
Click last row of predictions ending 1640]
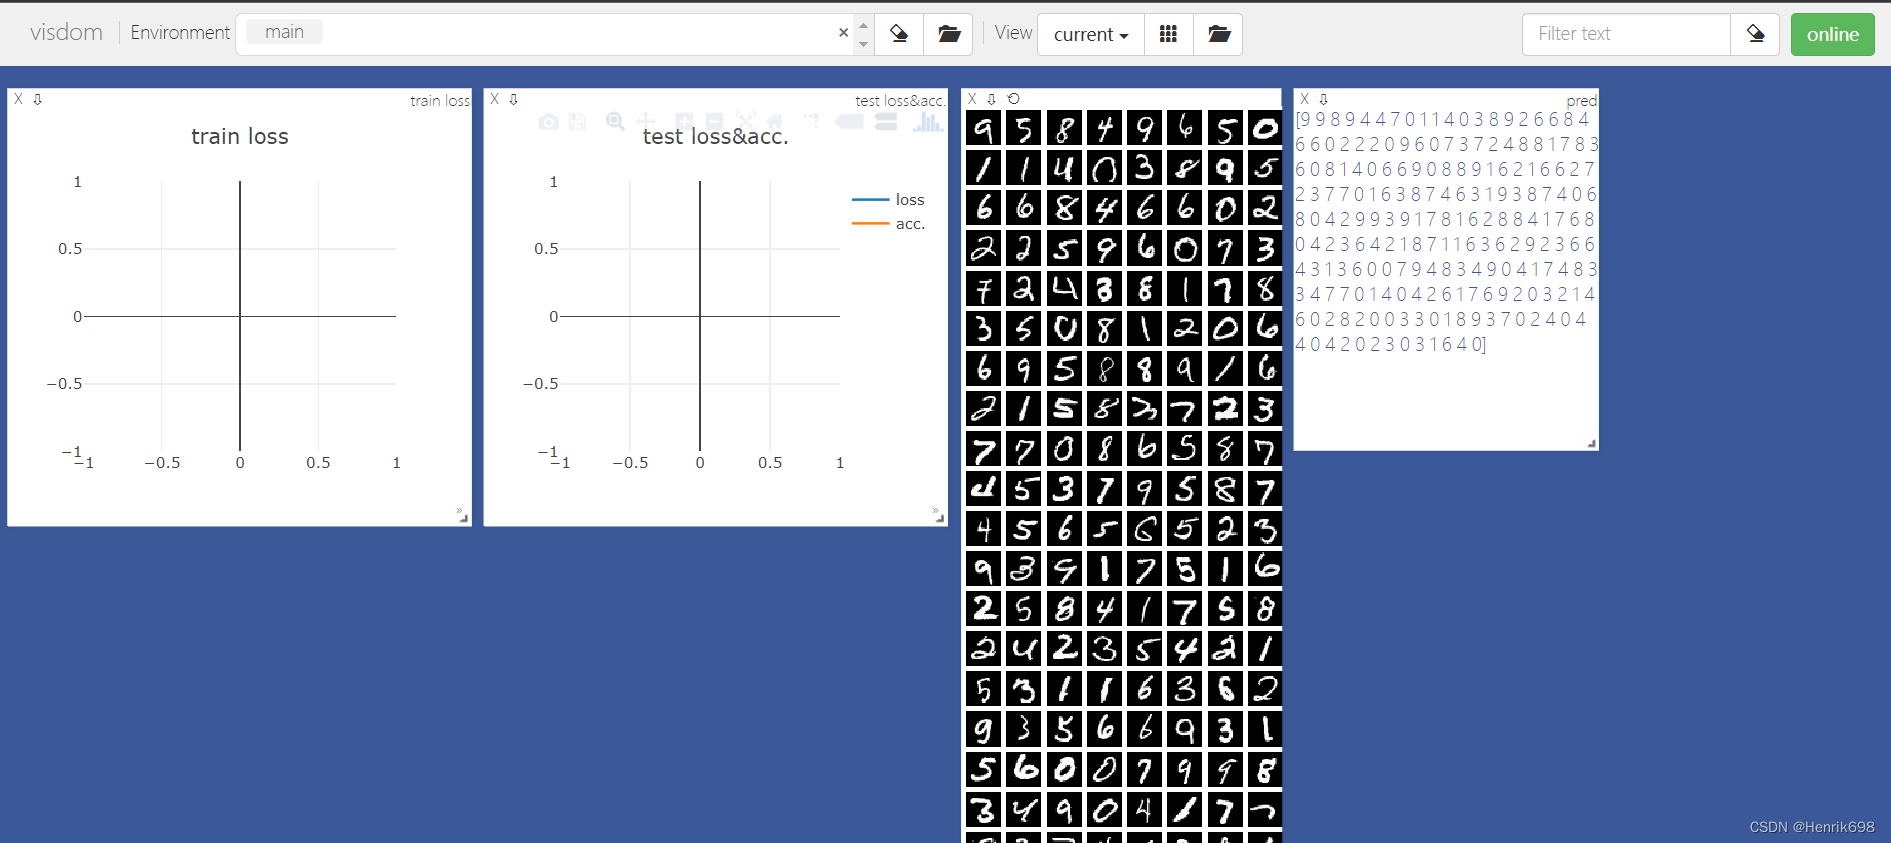[1391, 344]
